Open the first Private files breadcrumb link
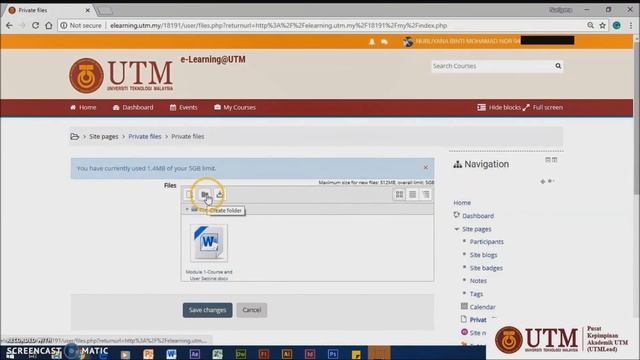The image size is (640, 360). click(145, 136)
